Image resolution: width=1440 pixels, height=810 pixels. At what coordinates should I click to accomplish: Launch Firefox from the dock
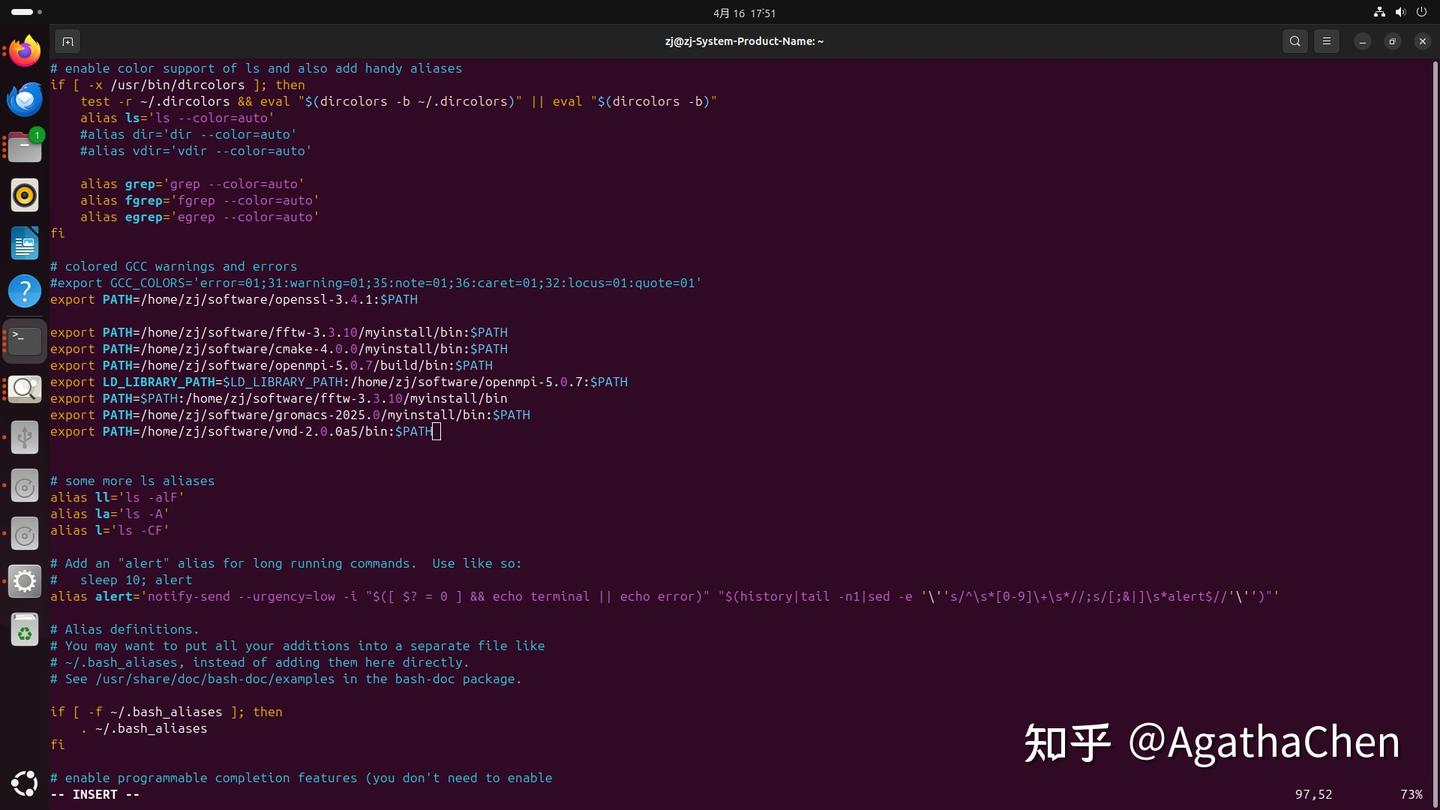pos(24,50)
